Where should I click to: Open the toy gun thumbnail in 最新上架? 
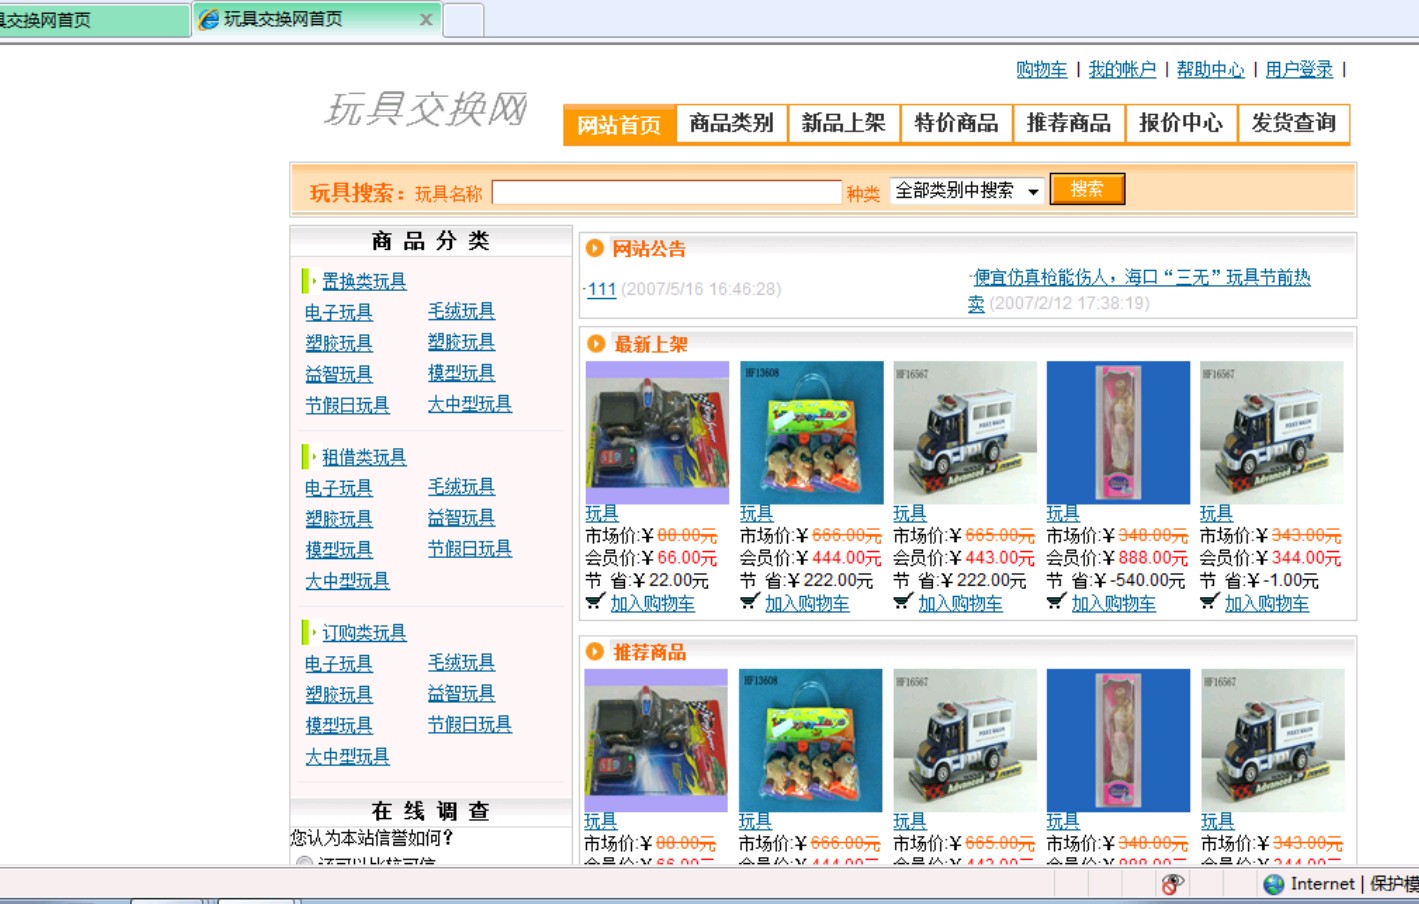[x=657, y=432]
